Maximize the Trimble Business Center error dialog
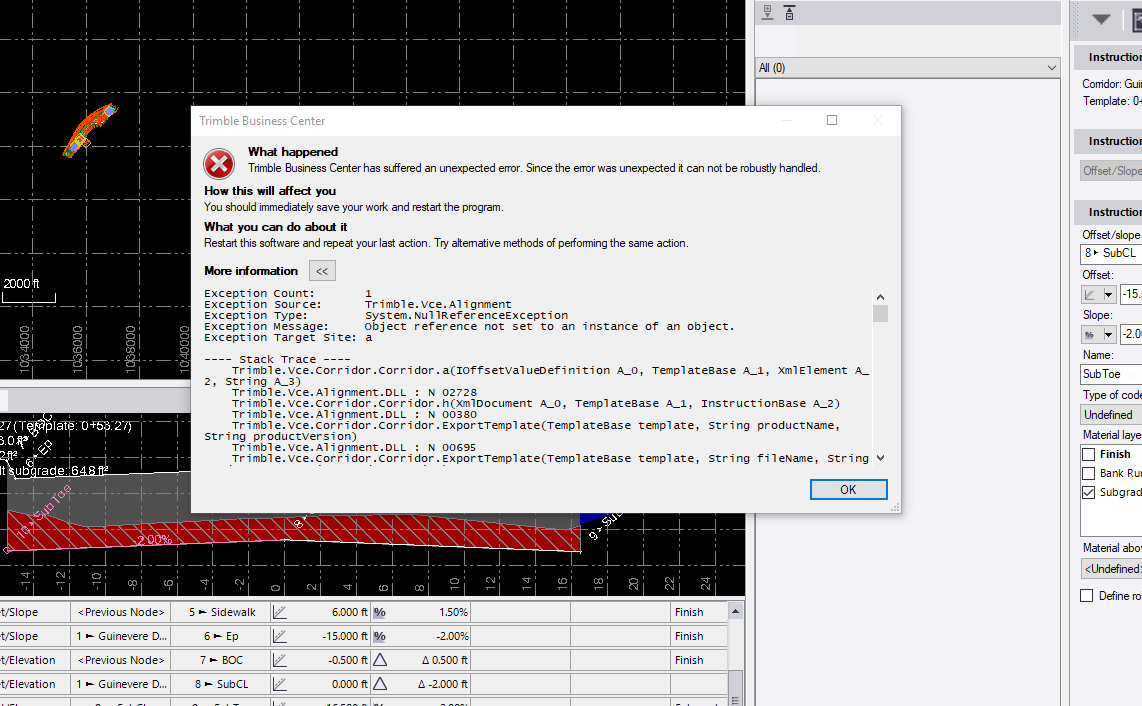Viewport: 1142px width, 706px height. point(832,120)
